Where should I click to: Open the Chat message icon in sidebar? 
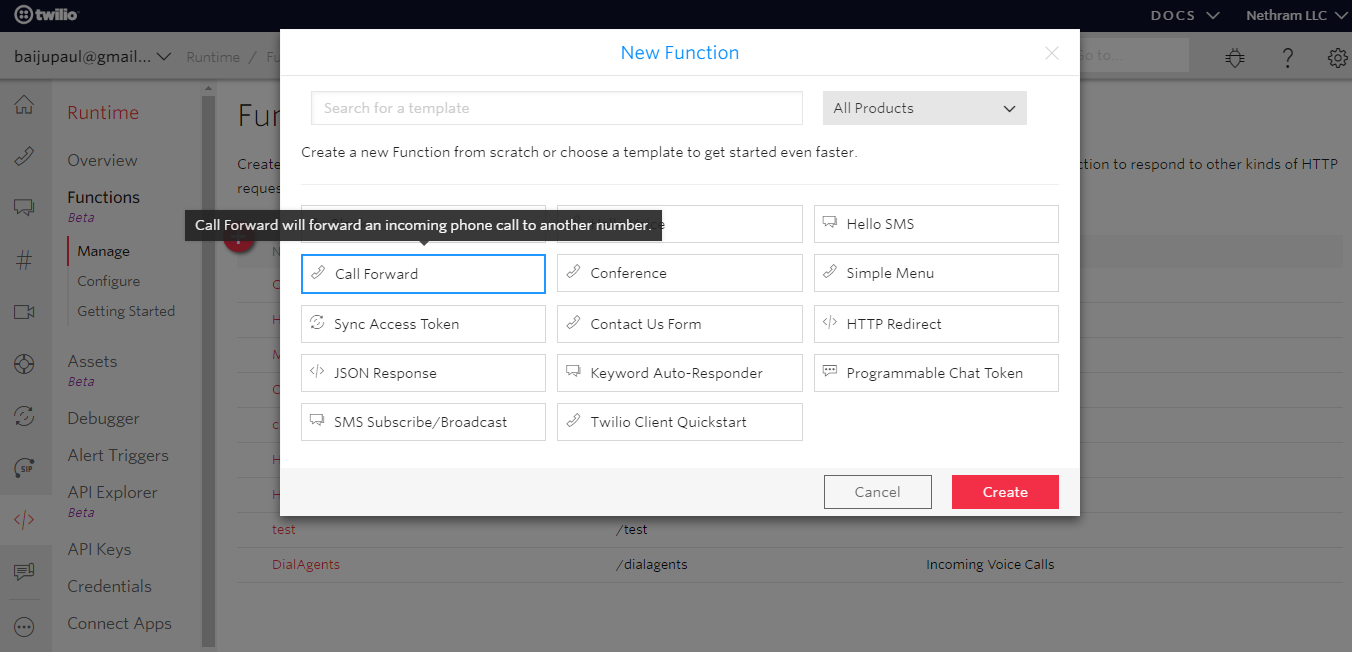coord(24,572)
